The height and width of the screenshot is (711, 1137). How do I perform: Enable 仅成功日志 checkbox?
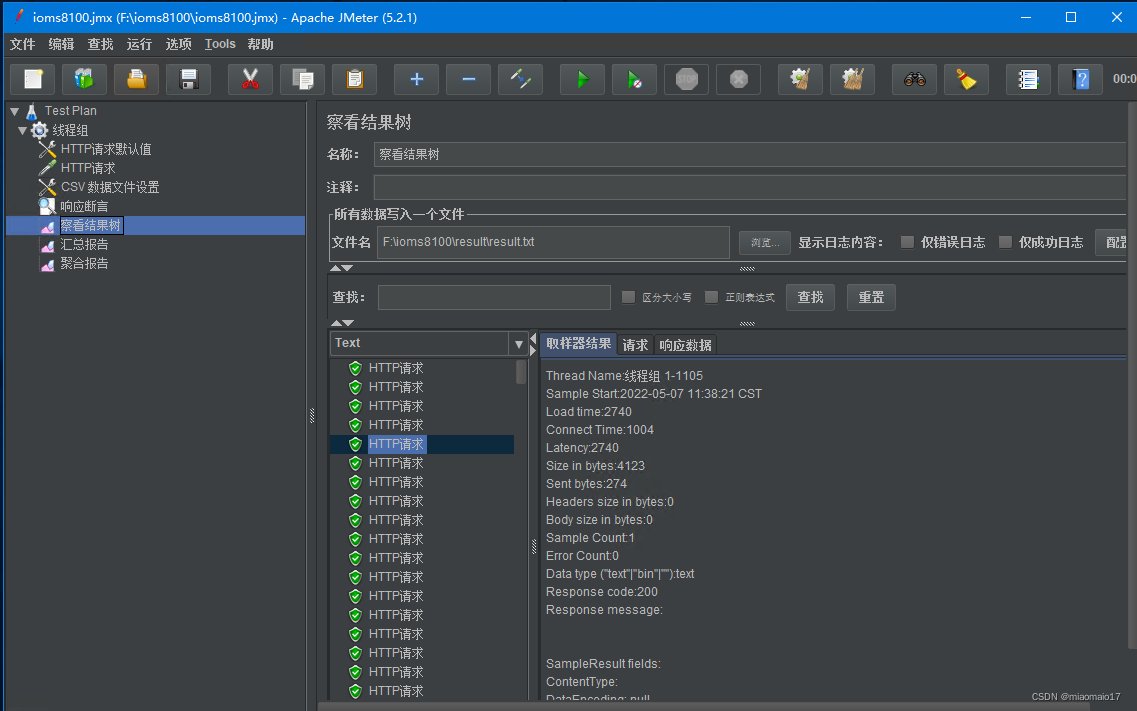point(1005,242)
